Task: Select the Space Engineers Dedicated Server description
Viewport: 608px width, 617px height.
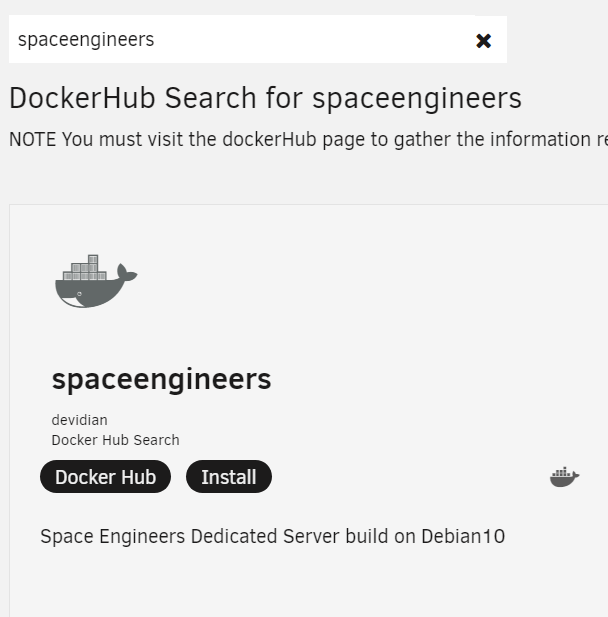Action: click(x=273, y=536)
